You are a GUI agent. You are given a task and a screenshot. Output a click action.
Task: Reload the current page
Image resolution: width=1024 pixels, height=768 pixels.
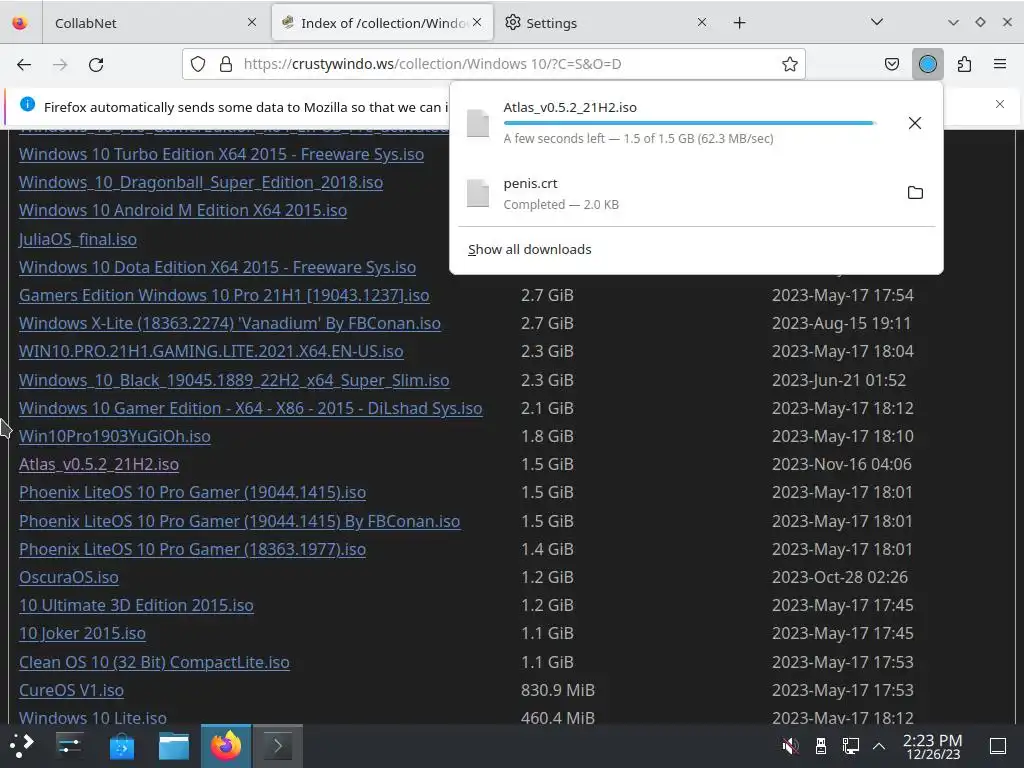(96, 64)
